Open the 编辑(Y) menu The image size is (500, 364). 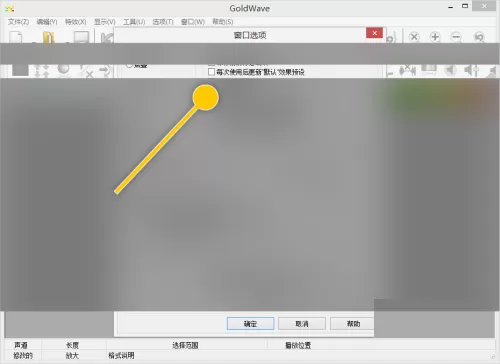tap(47, 22)
